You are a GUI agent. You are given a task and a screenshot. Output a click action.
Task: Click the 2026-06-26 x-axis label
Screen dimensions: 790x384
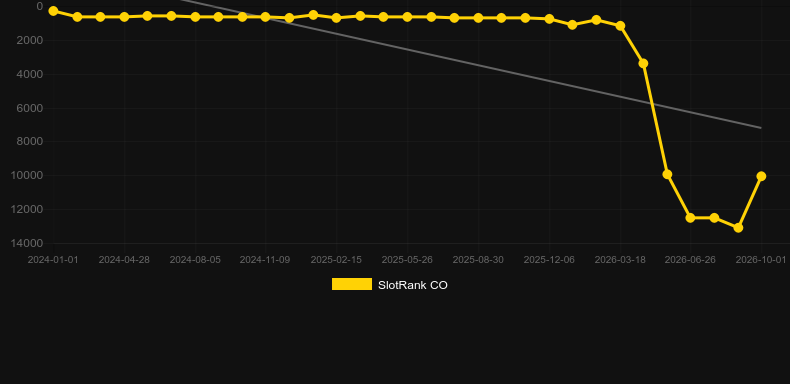(x=690, y=260)
